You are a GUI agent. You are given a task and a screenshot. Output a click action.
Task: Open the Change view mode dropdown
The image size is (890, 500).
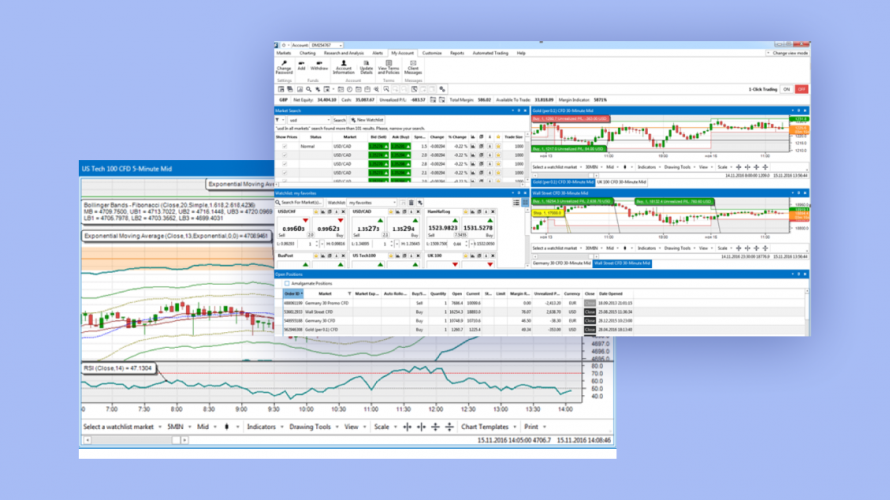point(787,53)
